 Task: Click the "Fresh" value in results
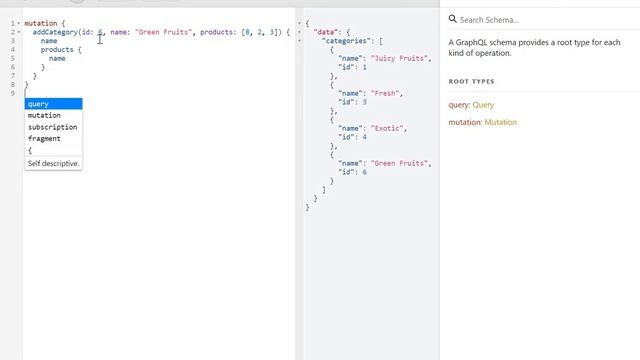pos(385,93)
